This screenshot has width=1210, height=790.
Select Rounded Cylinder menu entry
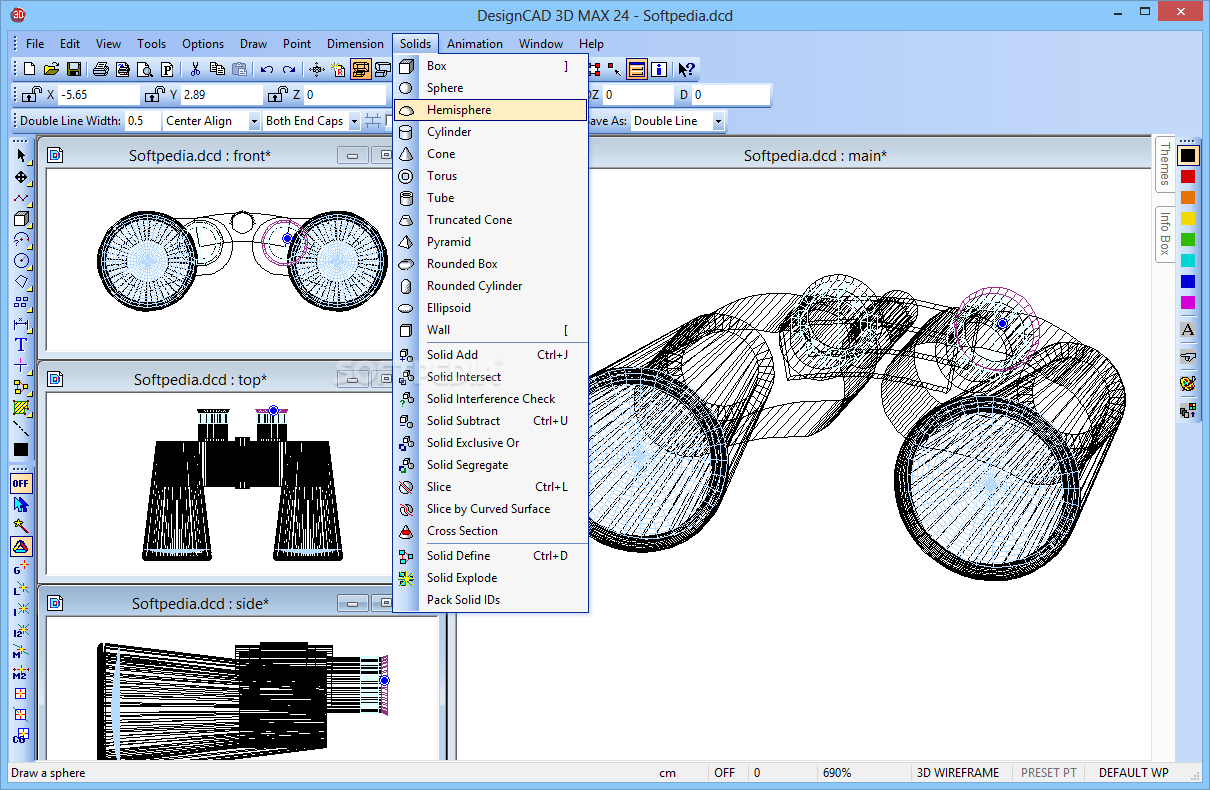(490, 286)
